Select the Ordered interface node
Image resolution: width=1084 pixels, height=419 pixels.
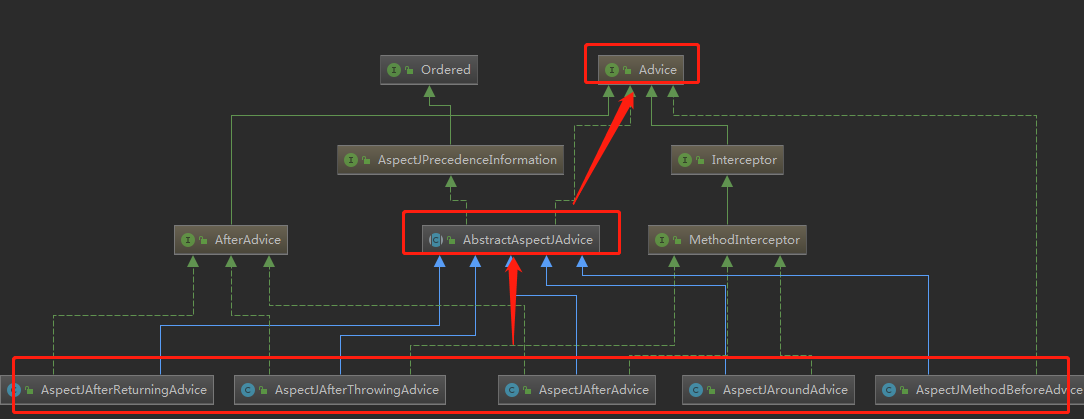tap(429, 70)
